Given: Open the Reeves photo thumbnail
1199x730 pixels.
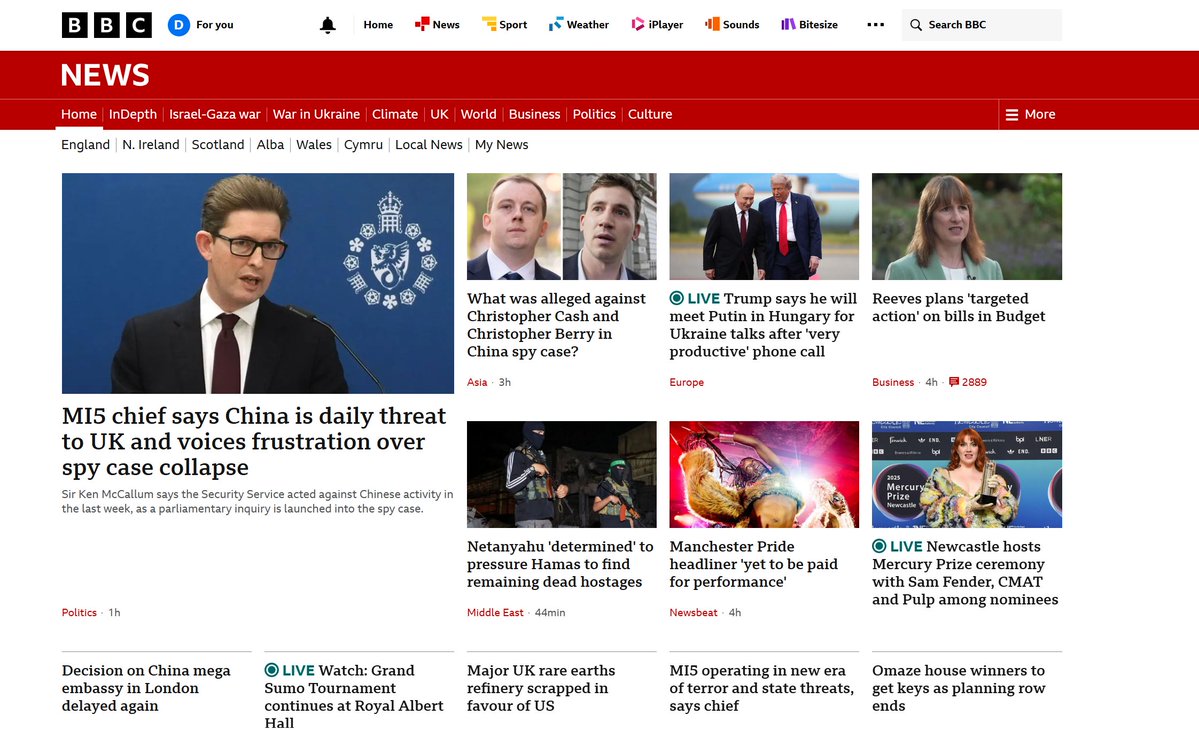Looking at the screenshot, I should coord(967,226).
